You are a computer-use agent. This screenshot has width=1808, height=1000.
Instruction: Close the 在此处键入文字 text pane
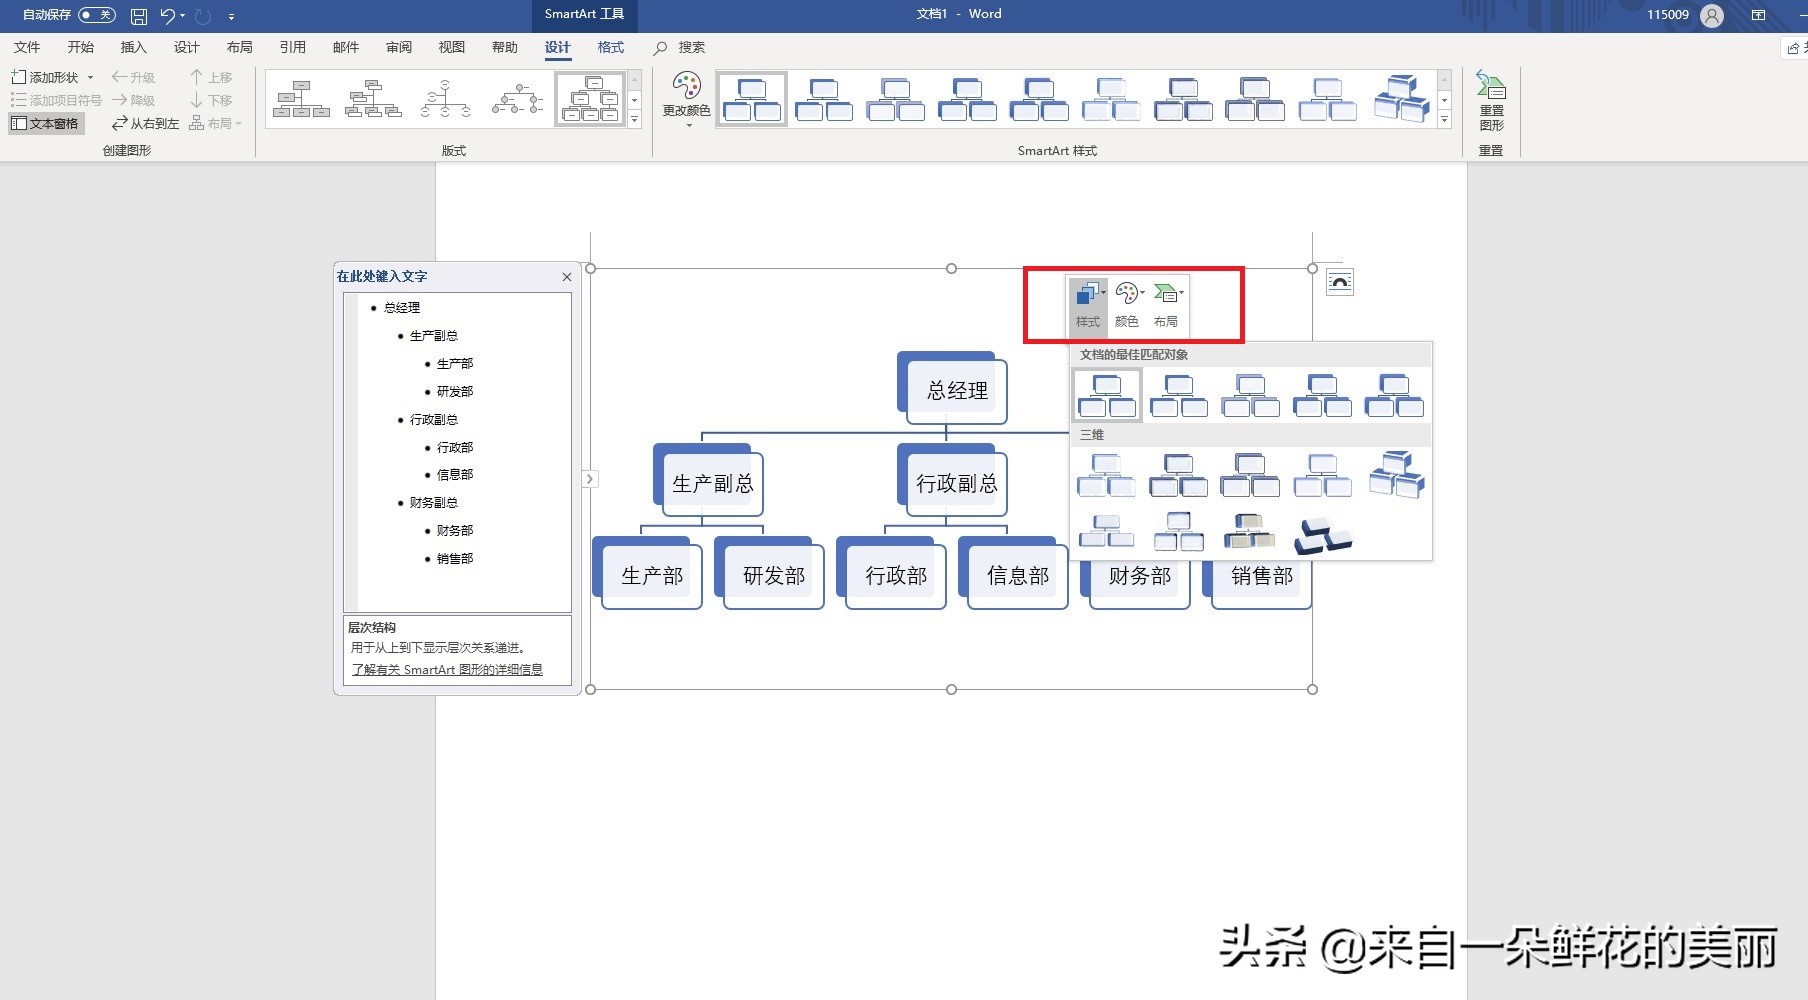[567, 277]
